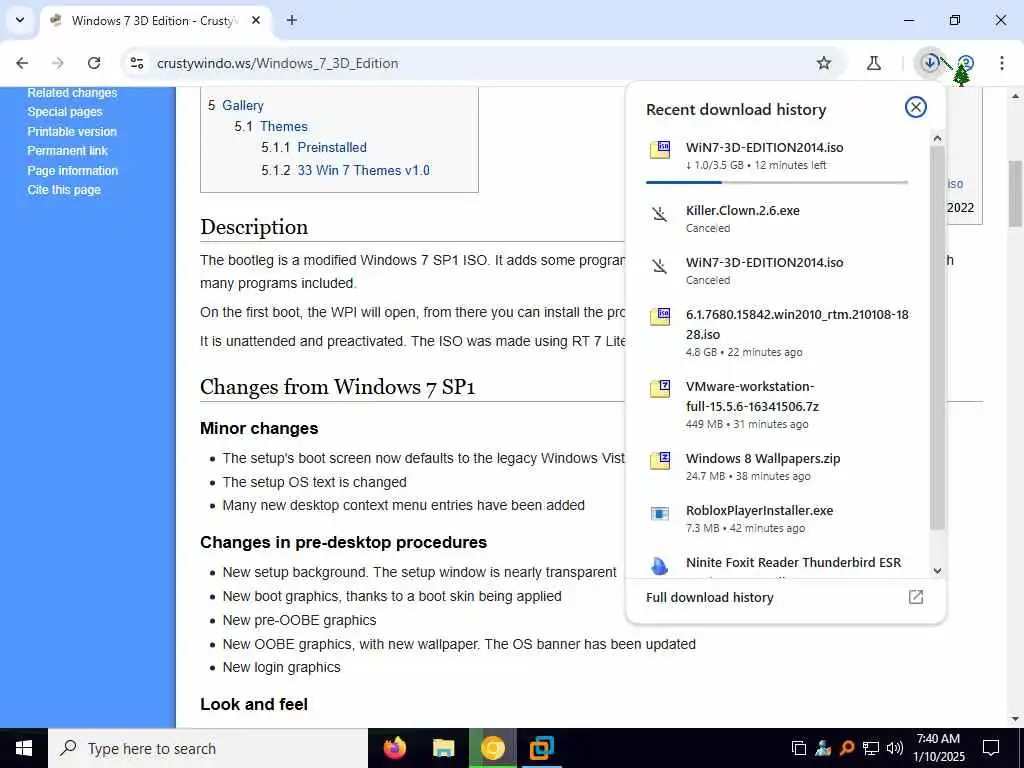Click the Chrome taskbar icon
The width and height of the screenshot is (1024, 768).
point(492,748)
